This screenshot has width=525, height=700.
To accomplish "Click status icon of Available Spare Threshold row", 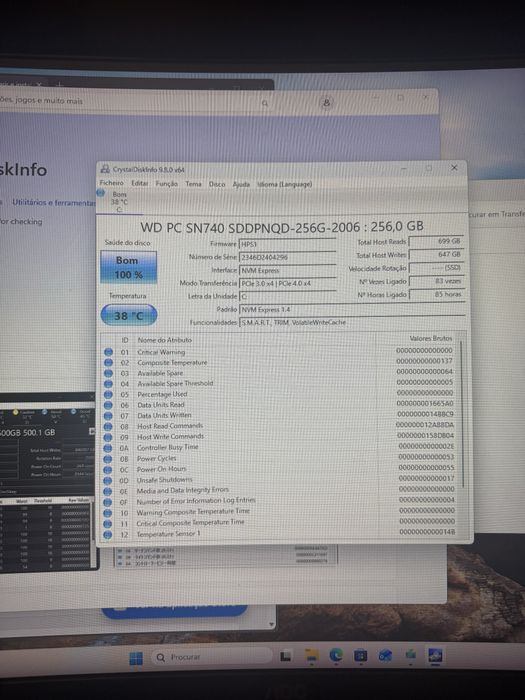I will pos(108,384).
